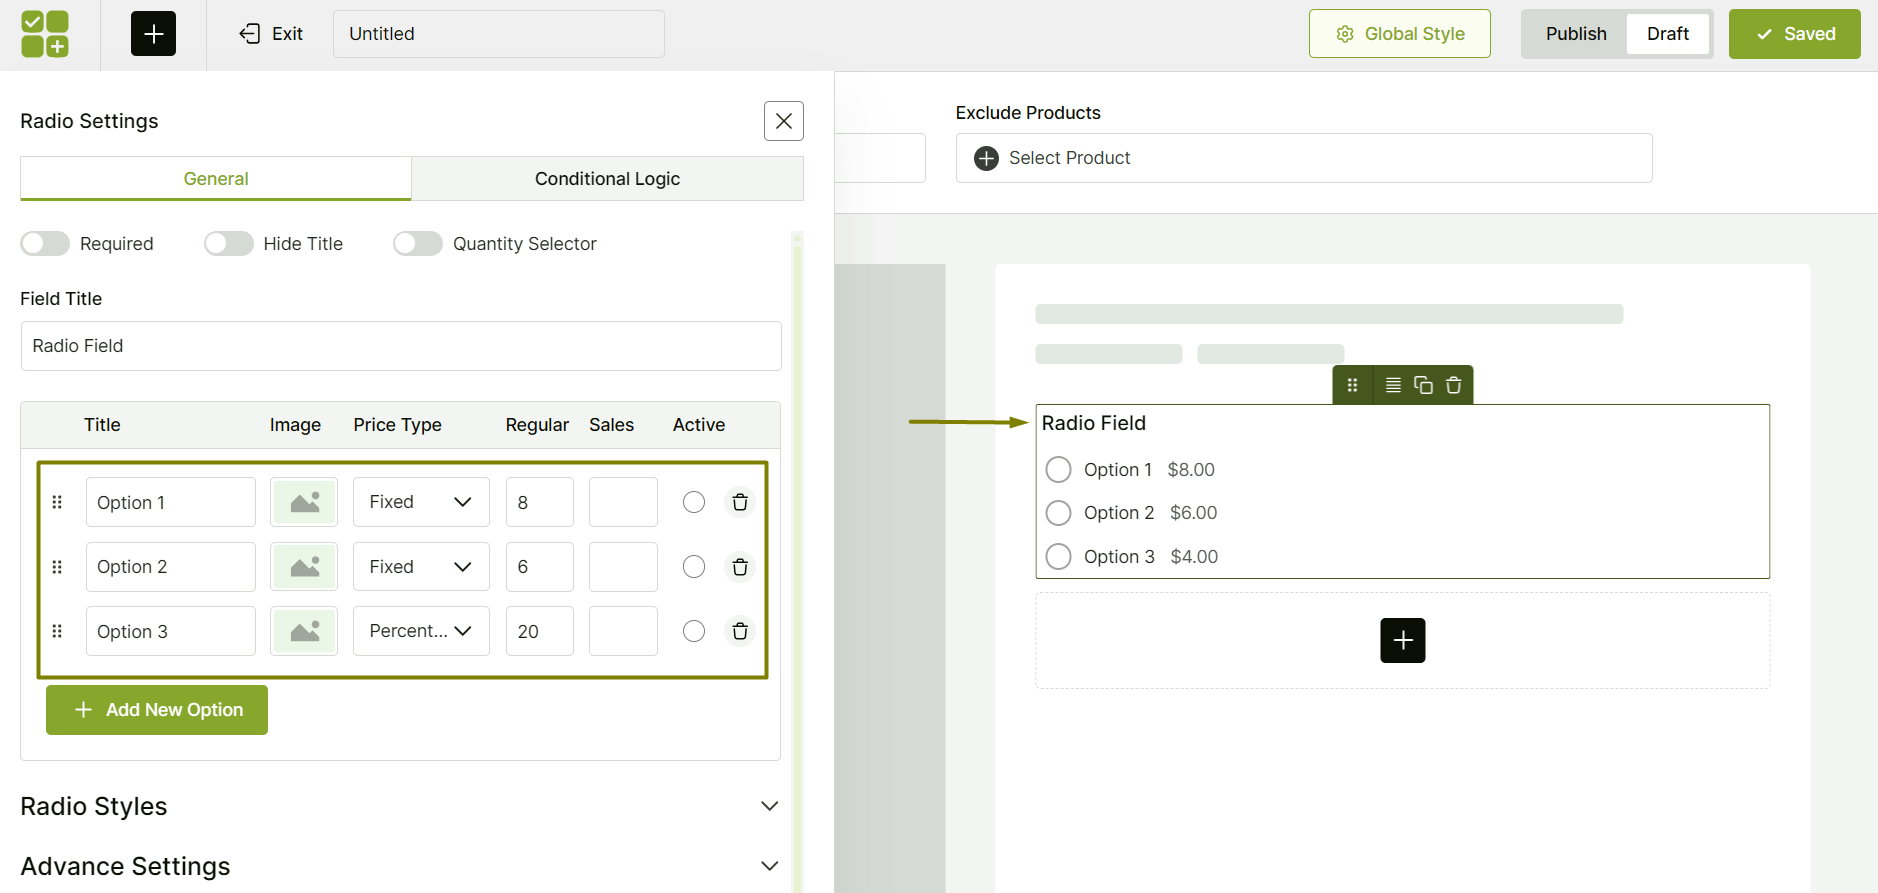The height and width of the screenshot is (893, 1878).
Task: Click the image placeholder for Option 2
Action: [304, 567]
